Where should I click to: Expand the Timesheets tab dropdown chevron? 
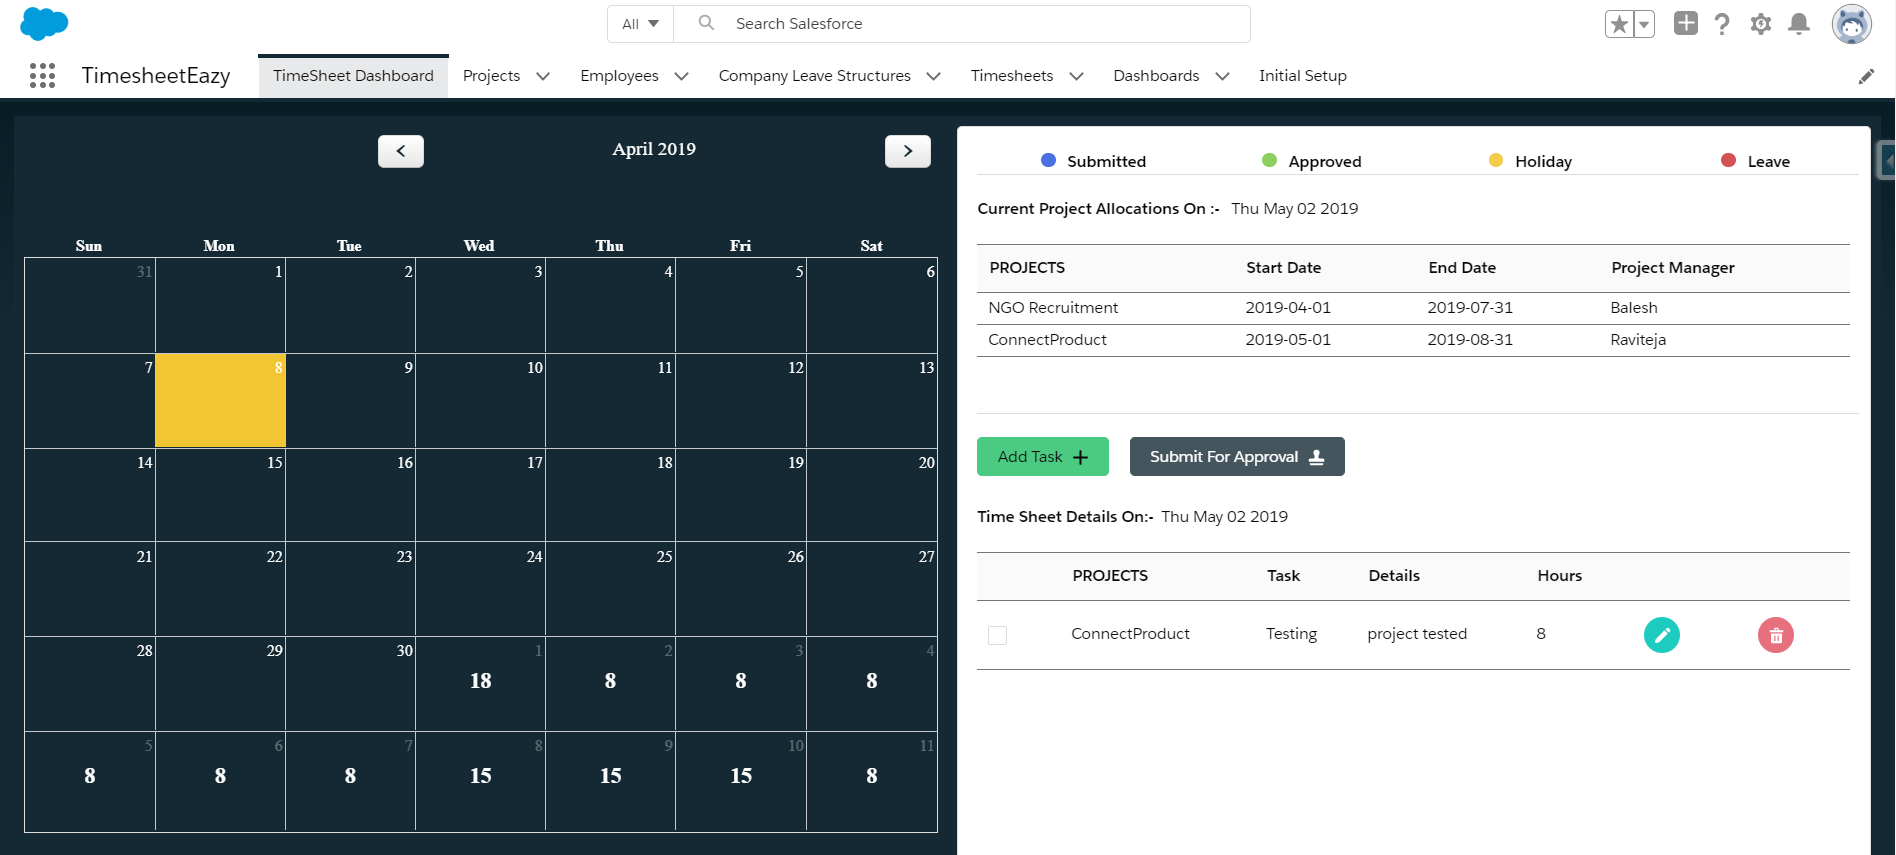pos(1076,76)
